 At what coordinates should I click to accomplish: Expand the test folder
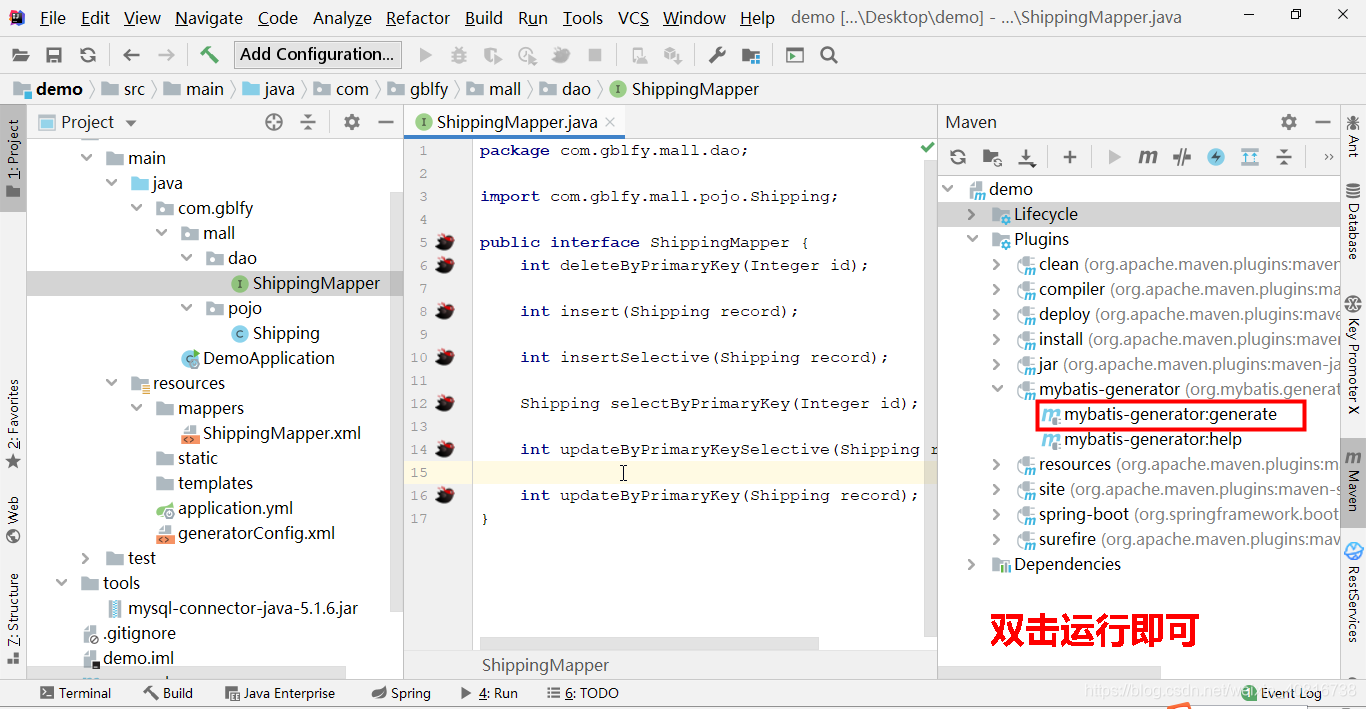(87, 558)
